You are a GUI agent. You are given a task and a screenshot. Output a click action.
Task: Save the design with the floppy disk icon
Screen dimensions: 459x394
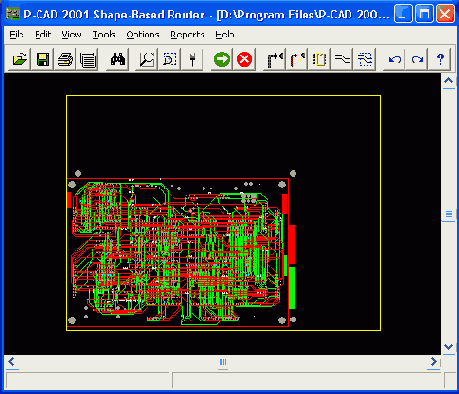coord(42,60)
